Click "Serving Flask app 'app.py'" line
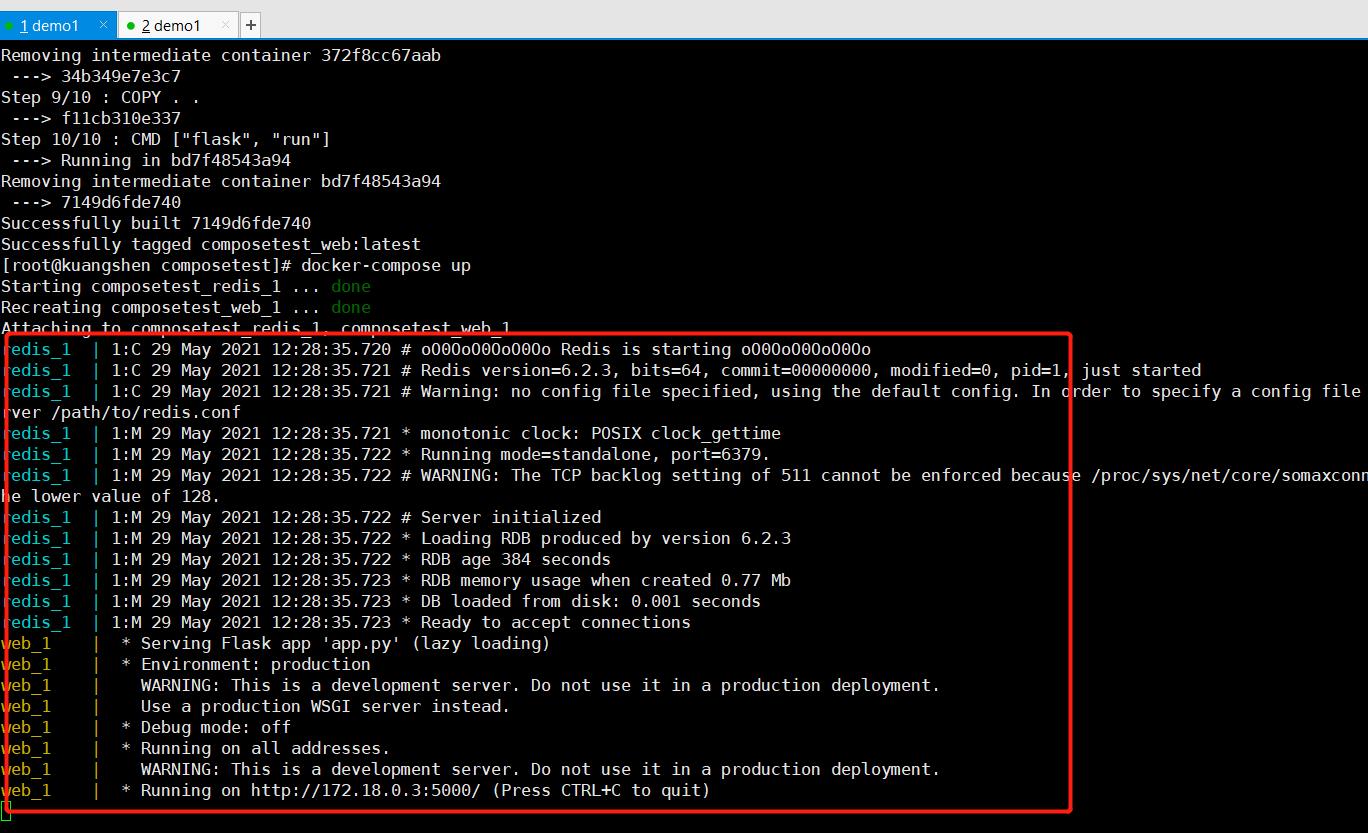Viewport: 1368px width, 833px height. tap(276, 644)
